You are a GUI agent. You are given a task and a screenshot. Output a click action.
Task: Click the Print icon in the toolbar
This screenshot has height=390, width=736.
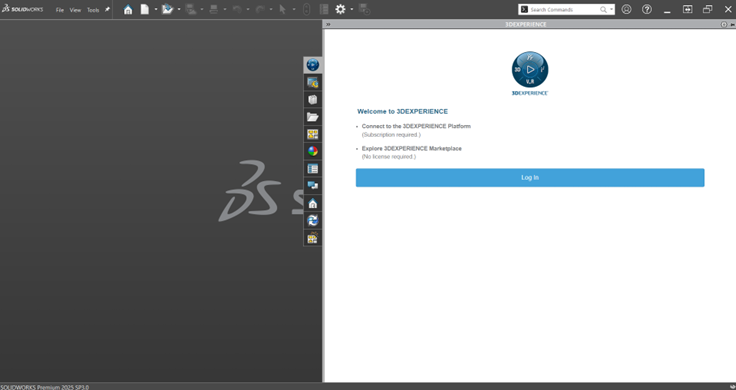click(214, 9)
